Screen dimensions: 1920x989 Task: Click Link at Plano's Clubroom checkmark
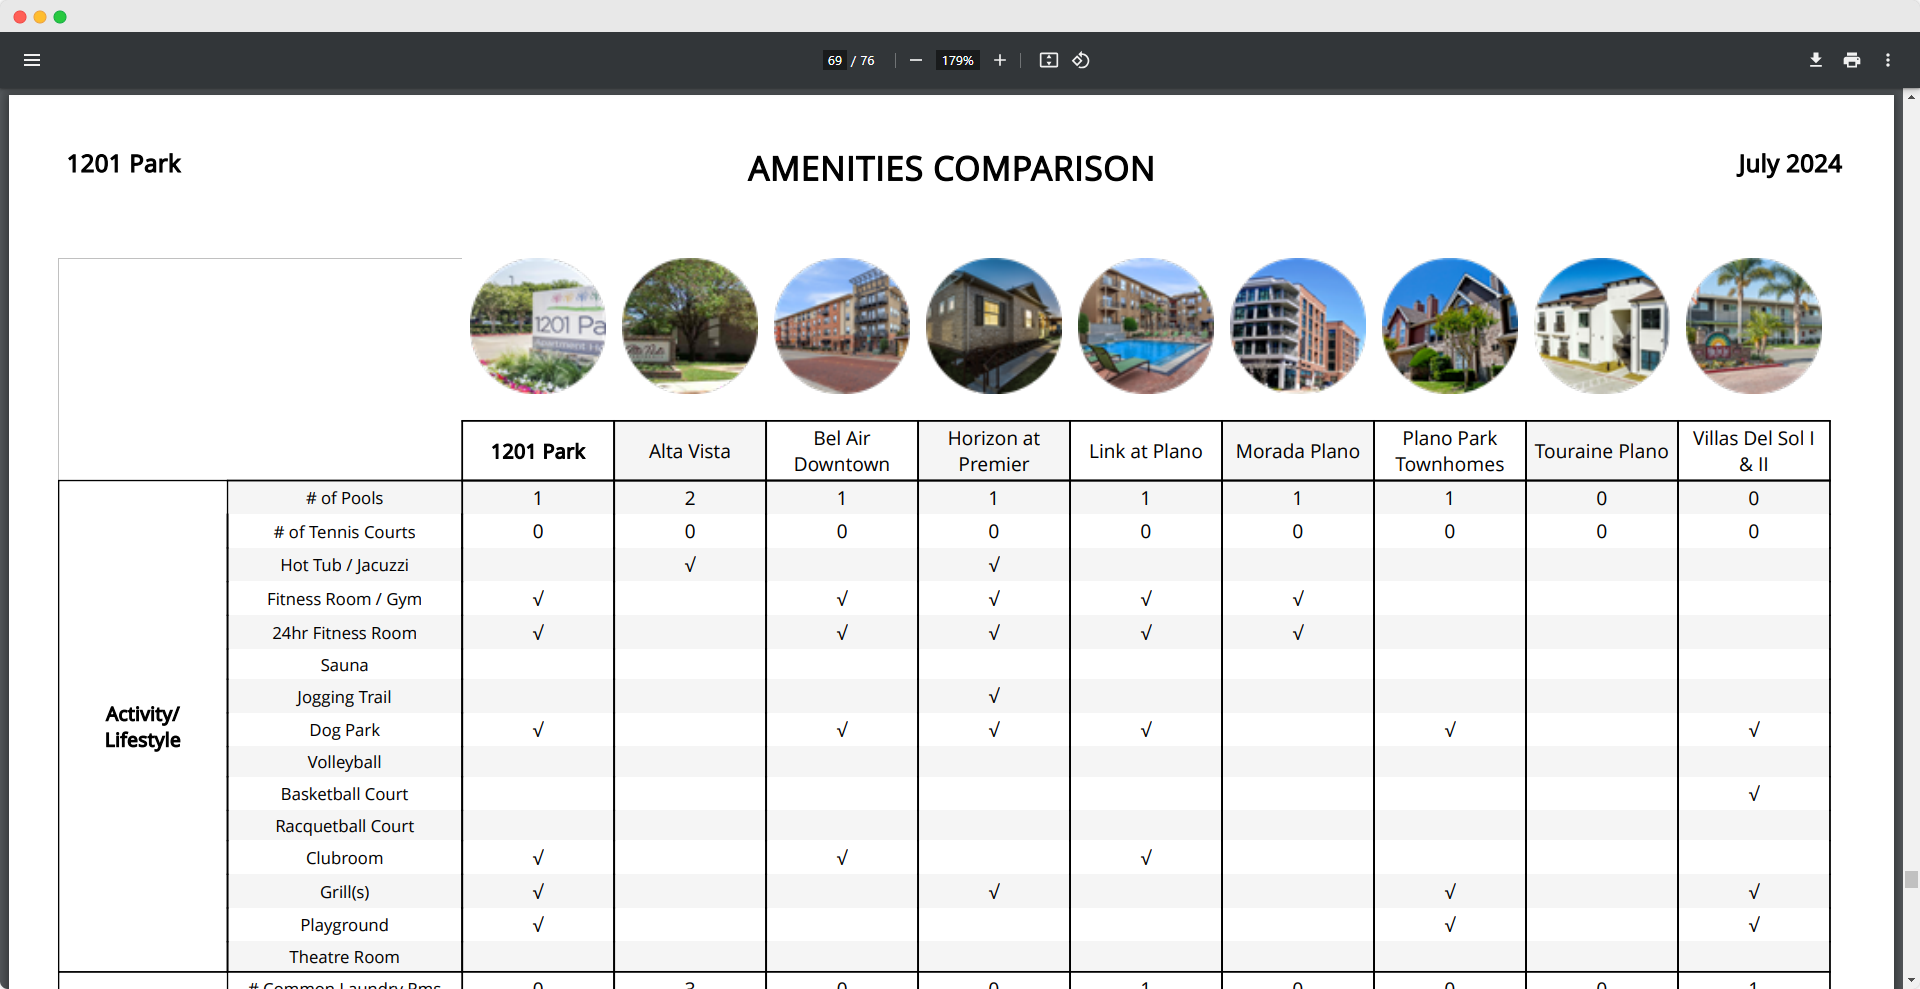(x=1146, y=858)
